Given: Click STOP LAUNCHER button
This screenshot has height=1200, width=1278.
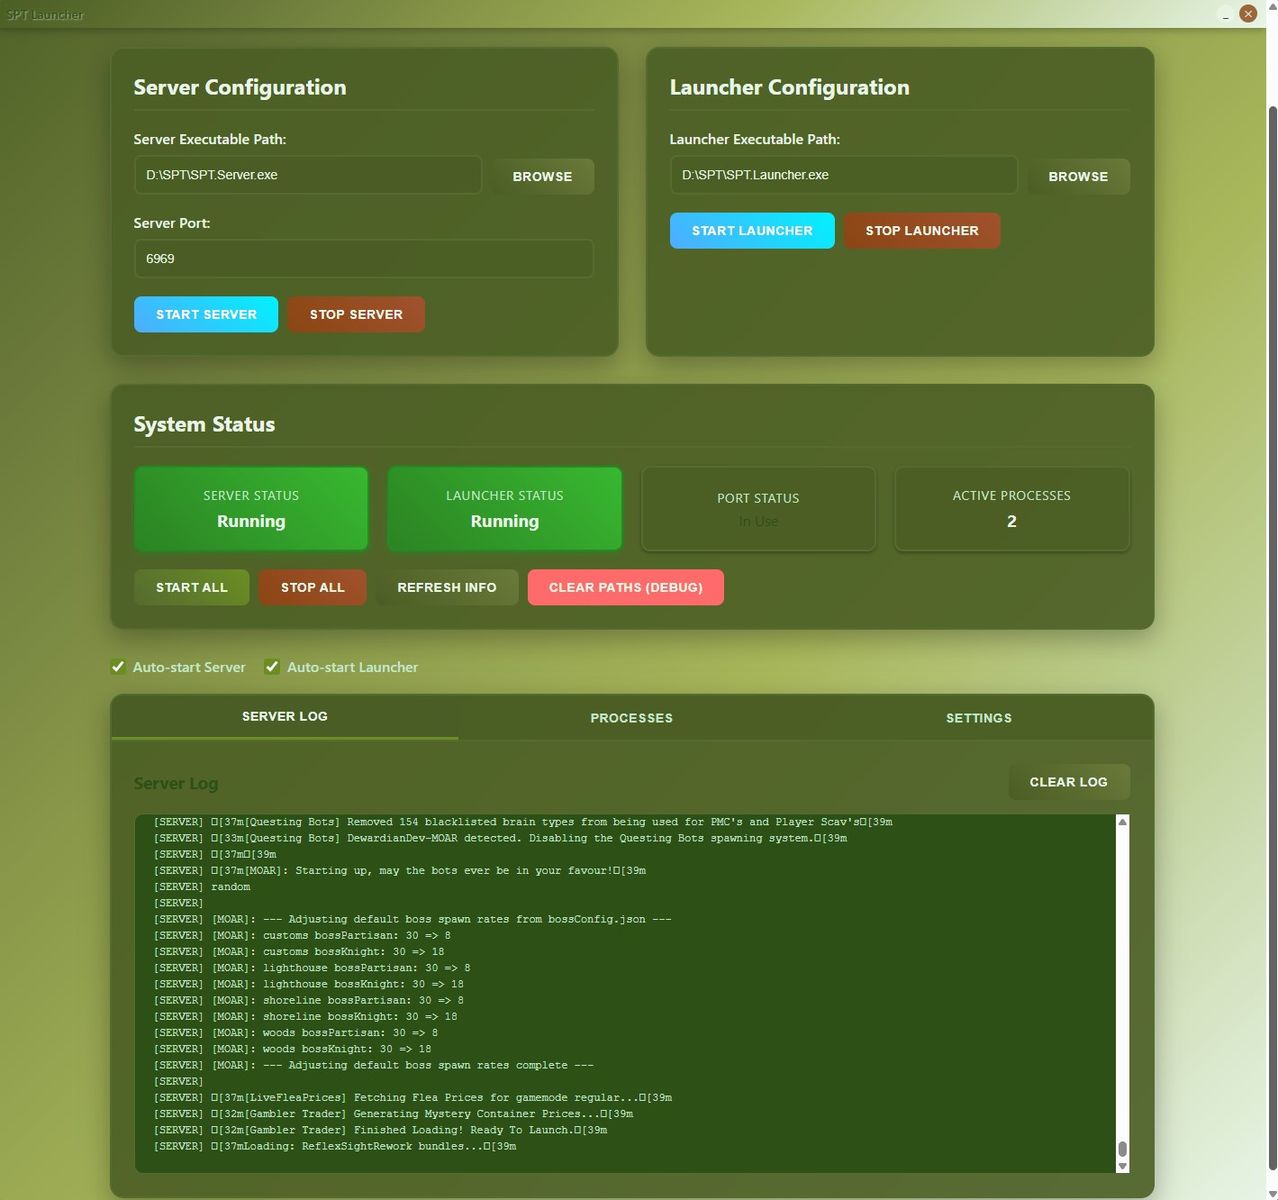Looking at the screenshot, I should click(x=922, y=230).
